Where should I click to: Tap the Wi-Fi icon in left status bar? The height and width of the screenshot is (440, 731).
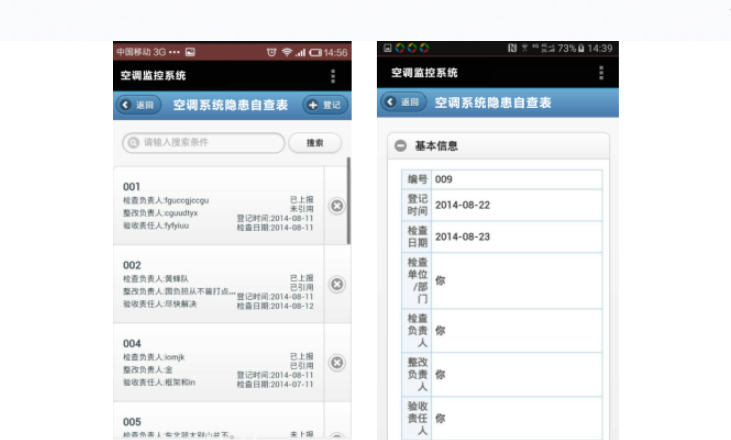[287, 52]
